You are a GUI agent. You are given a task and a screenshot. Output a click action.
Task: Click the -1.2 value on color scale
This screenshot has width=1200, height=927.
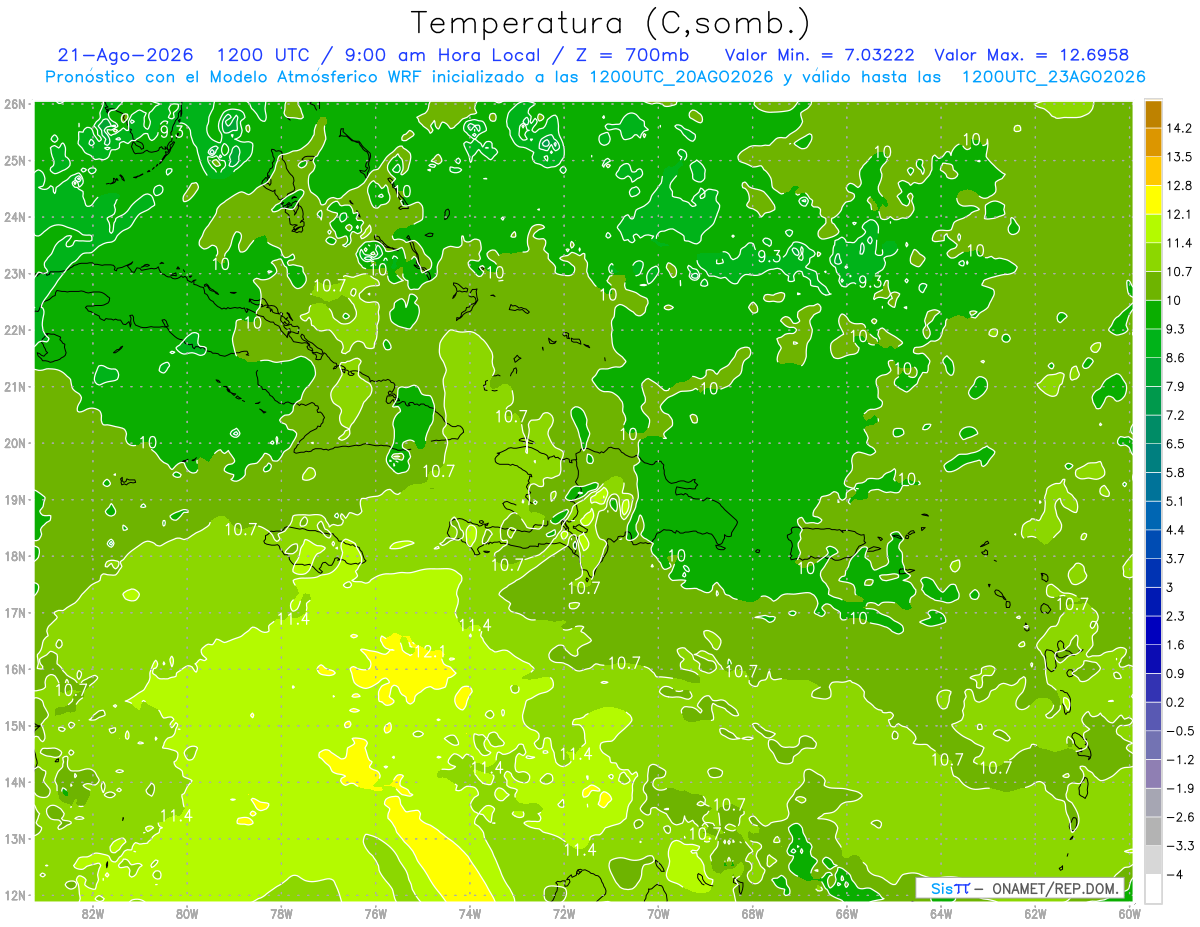(x=1179, y=759)
